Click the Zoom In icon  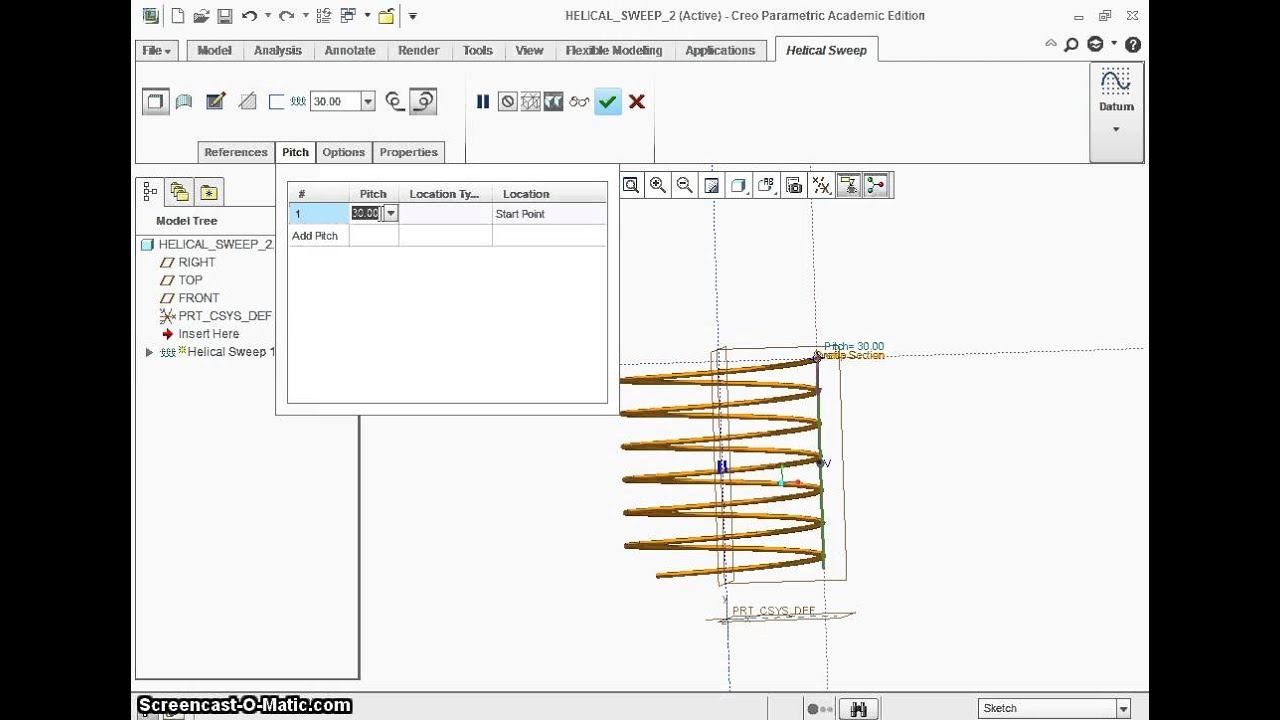[x=658, y=185]
